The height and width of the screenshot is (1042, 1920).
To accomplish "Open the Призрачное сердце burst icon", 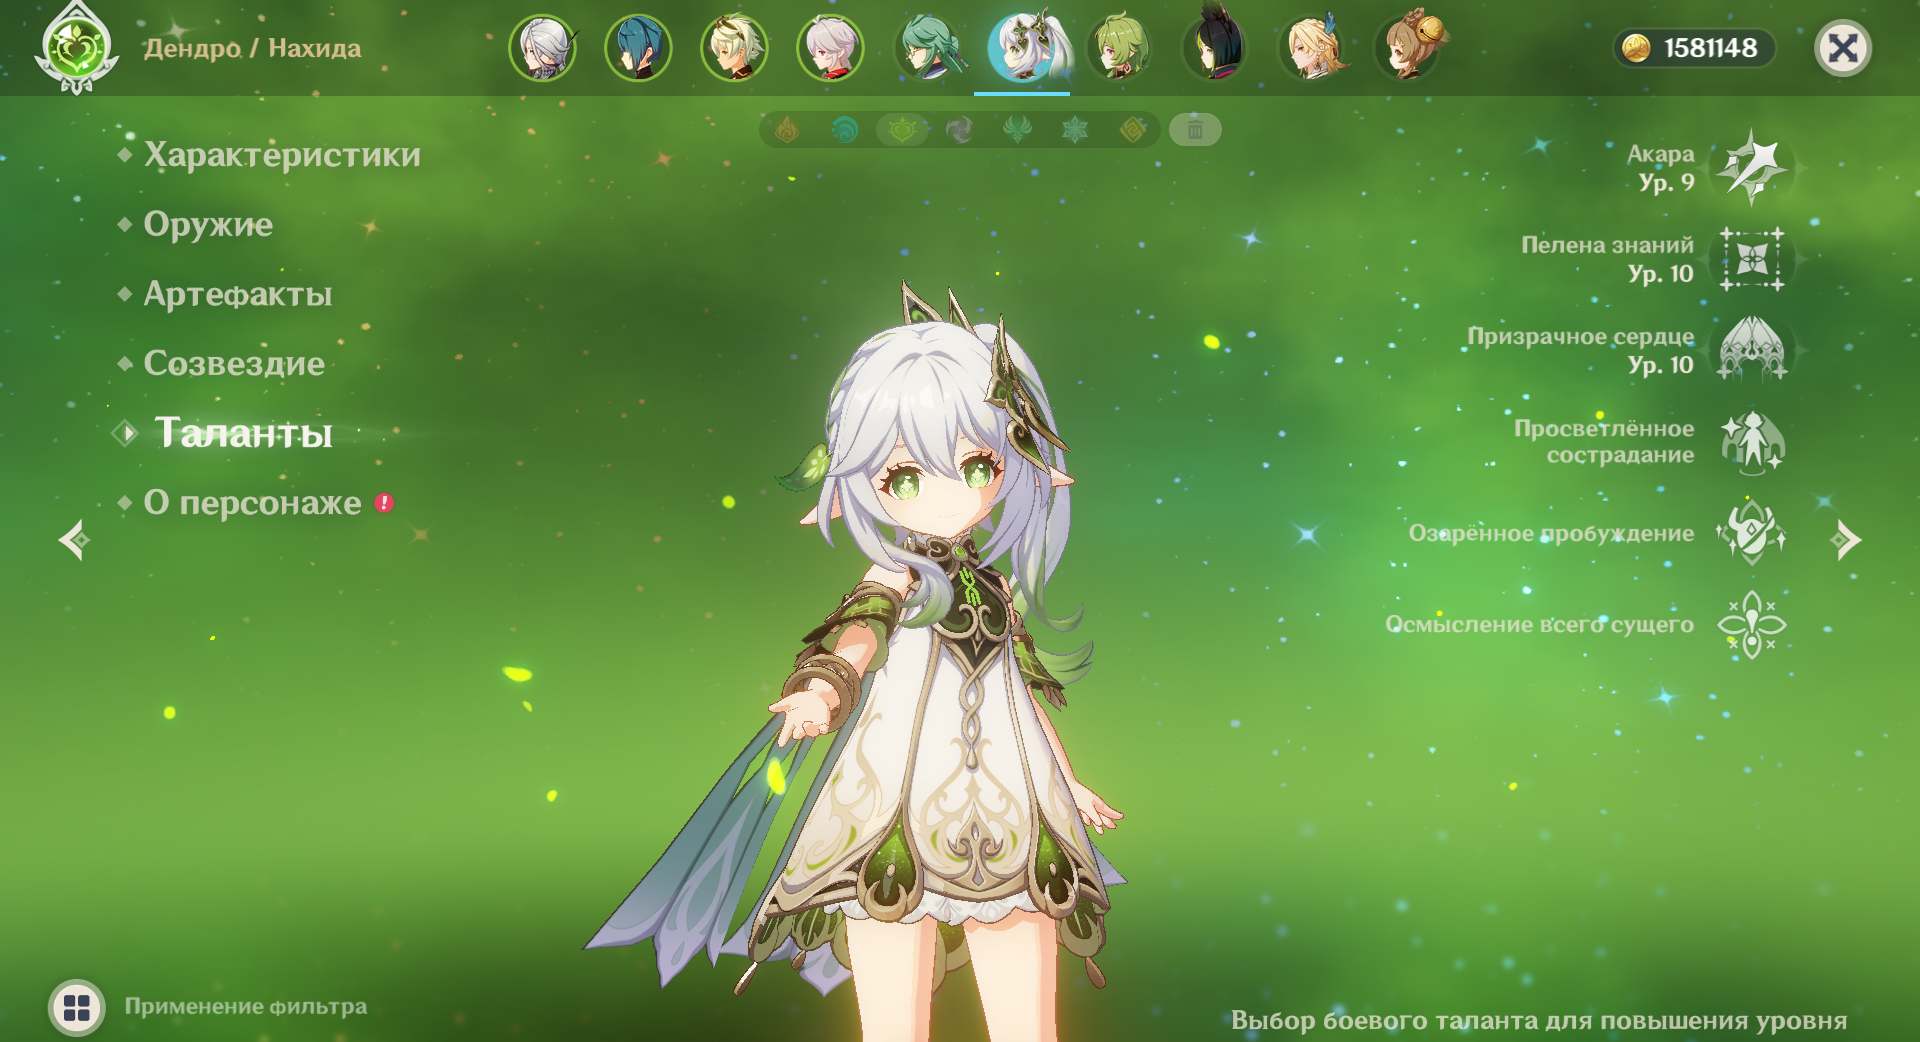I will pos(1752,349).
